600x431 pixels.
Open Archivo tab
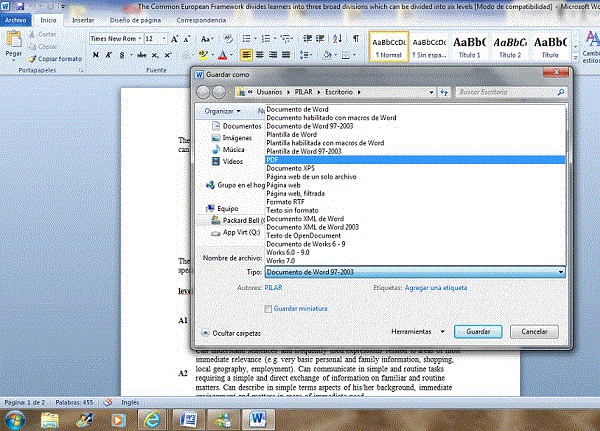point(16,20)
